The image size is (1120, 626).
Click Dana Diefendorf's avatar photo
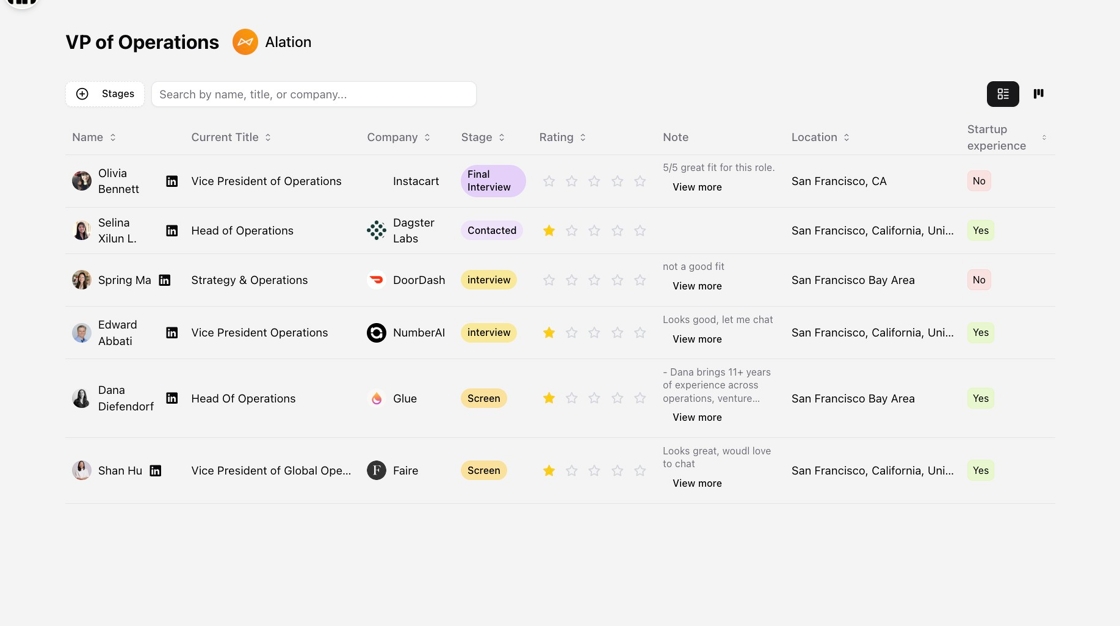81,398
